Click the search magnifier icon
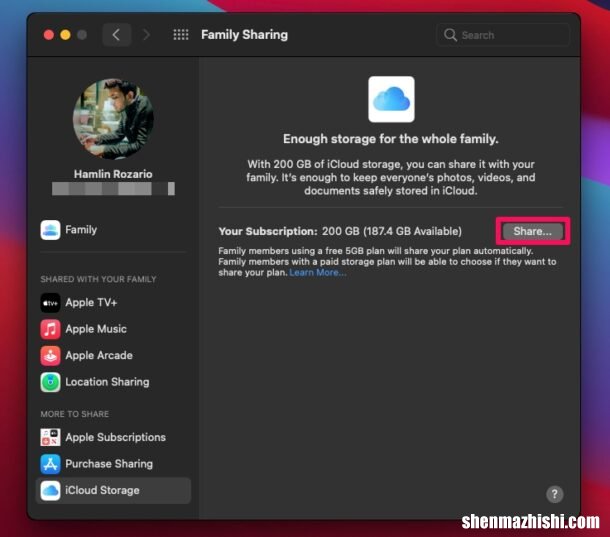Image resolution: width=610 pixels, height=537 pixels. click(450, 35)
